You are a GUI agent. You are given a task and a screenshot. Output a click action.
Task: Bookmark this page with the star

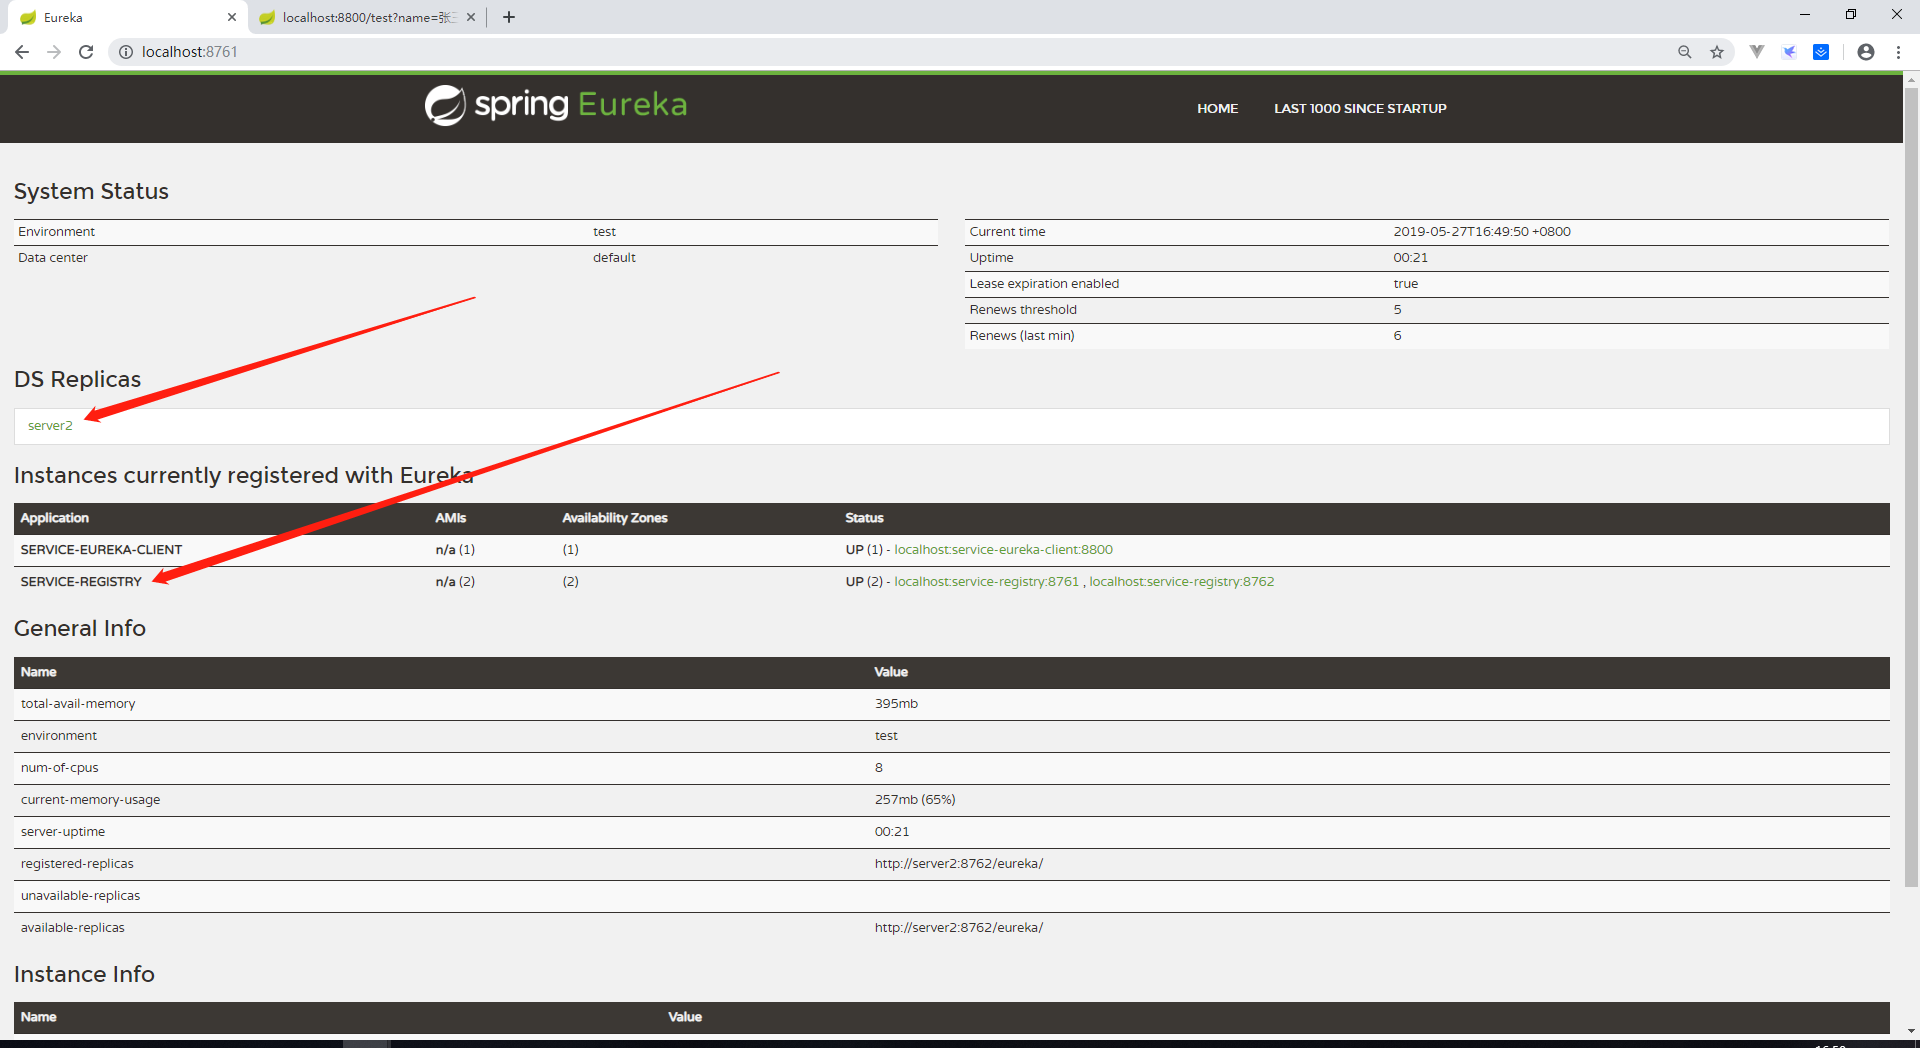coord(1717,52)
